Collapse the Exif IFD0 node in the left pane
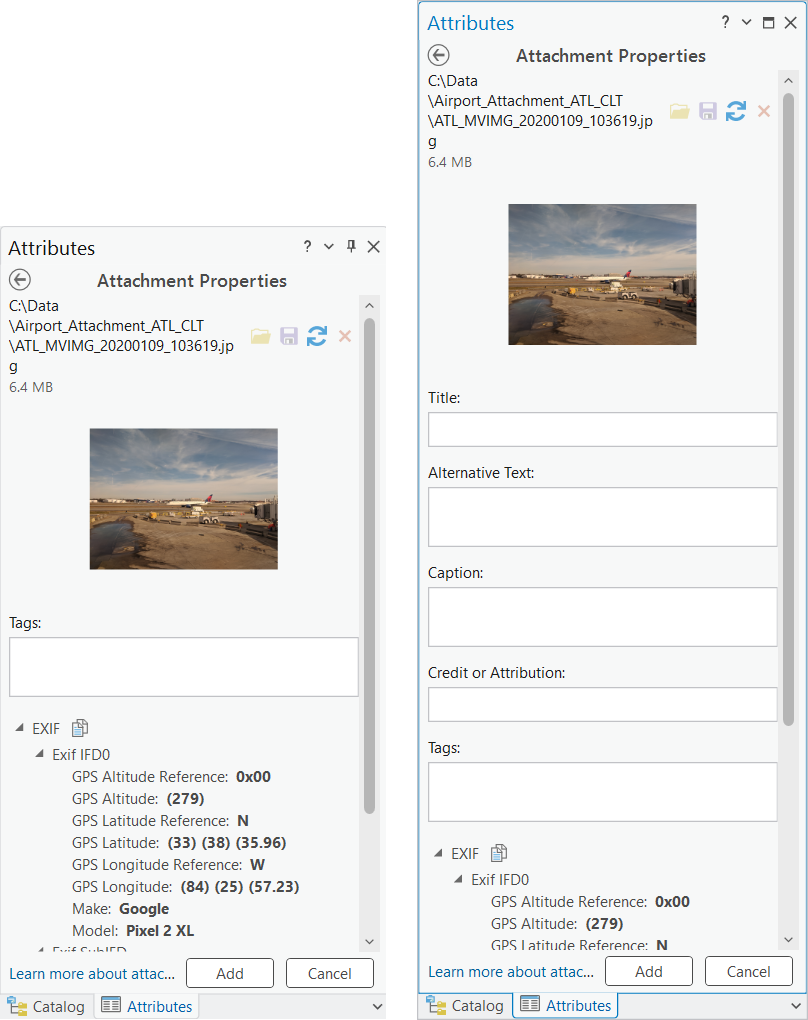 coord(40,754)
